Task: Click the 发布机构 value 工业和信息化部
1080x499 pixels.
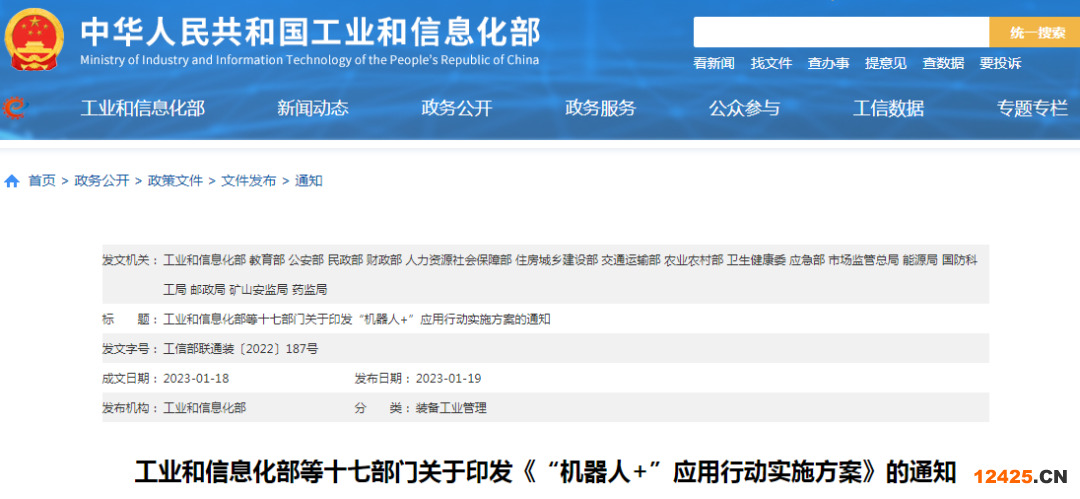Action: click(205, 408)
